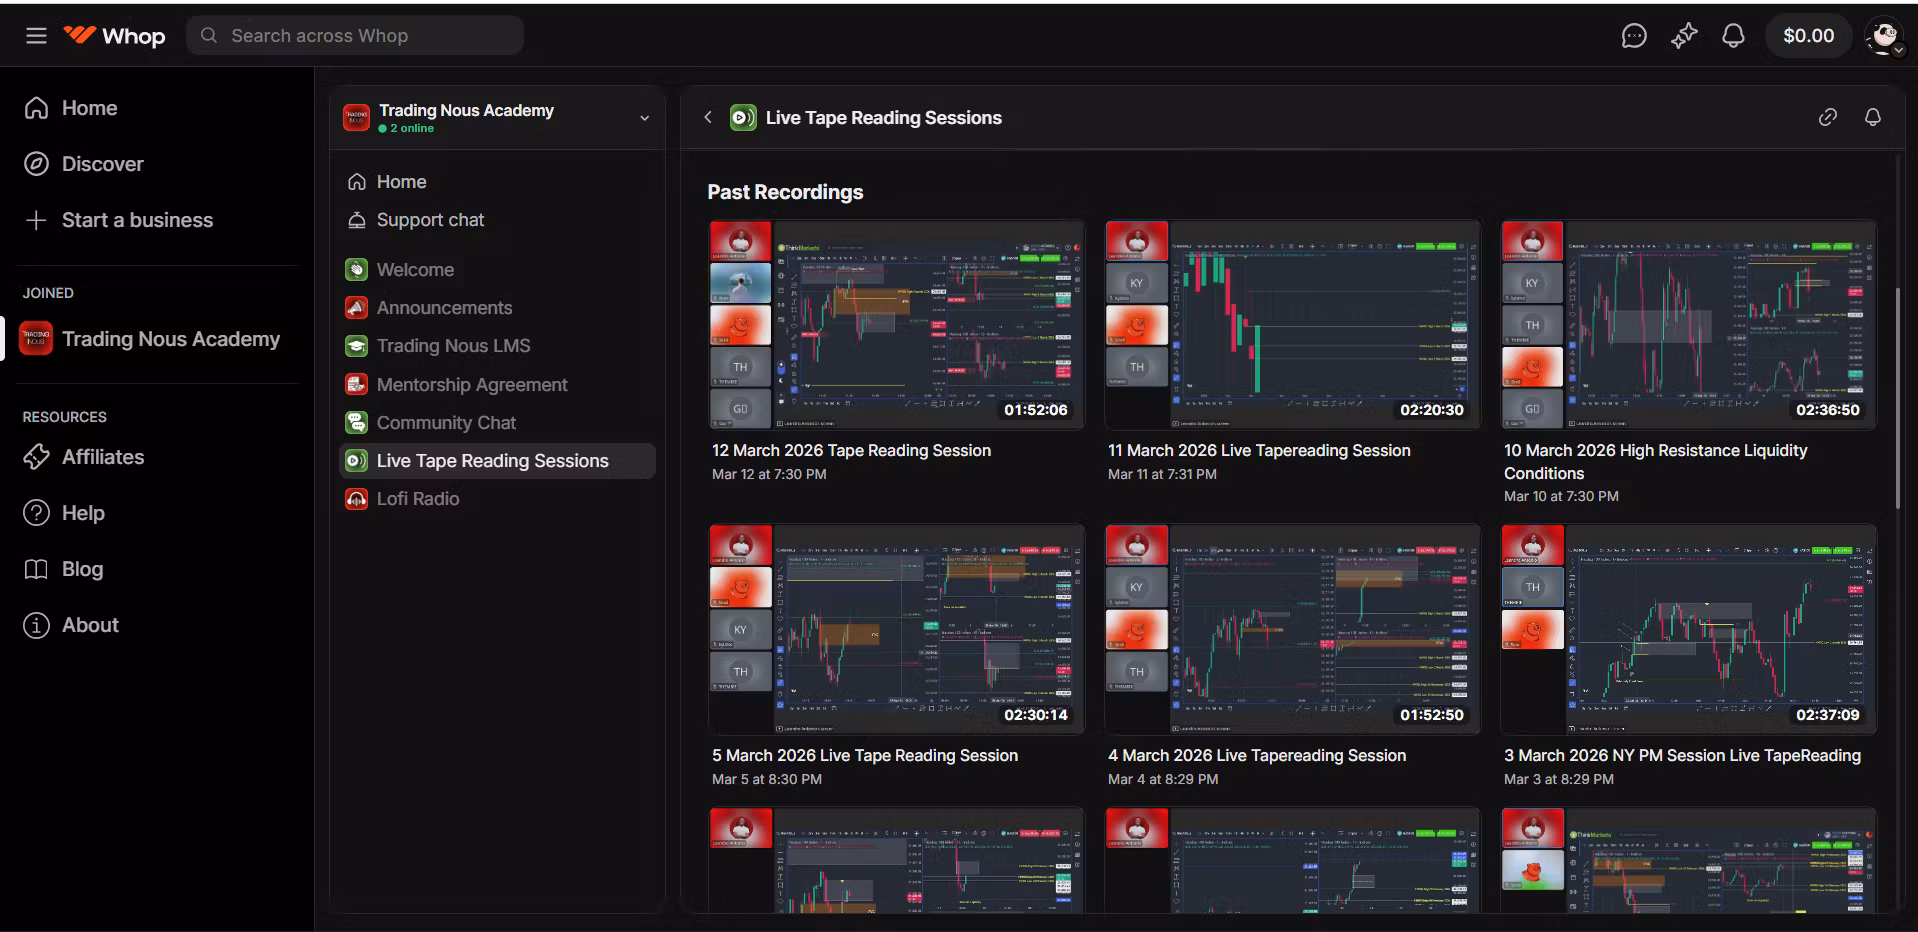Play the 10 March 2026 recording thumbnail
The image size is (1918, 932).
(x=1688, y=326)
